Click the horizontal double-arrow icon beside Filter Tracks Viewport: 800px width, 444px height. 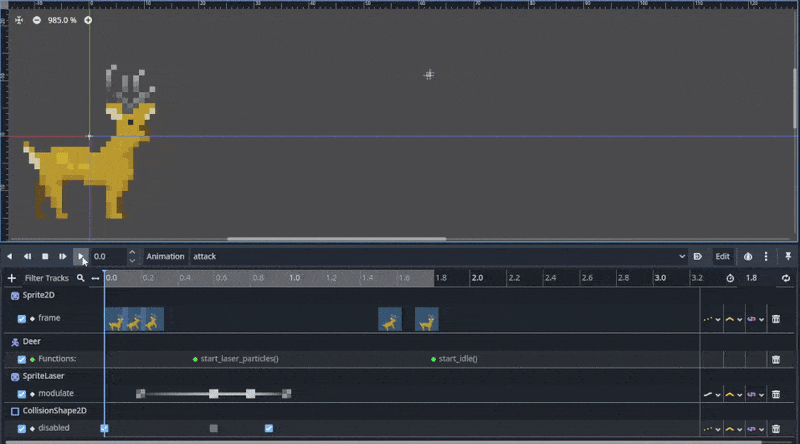pyautogui.click(x=95, y=278)
